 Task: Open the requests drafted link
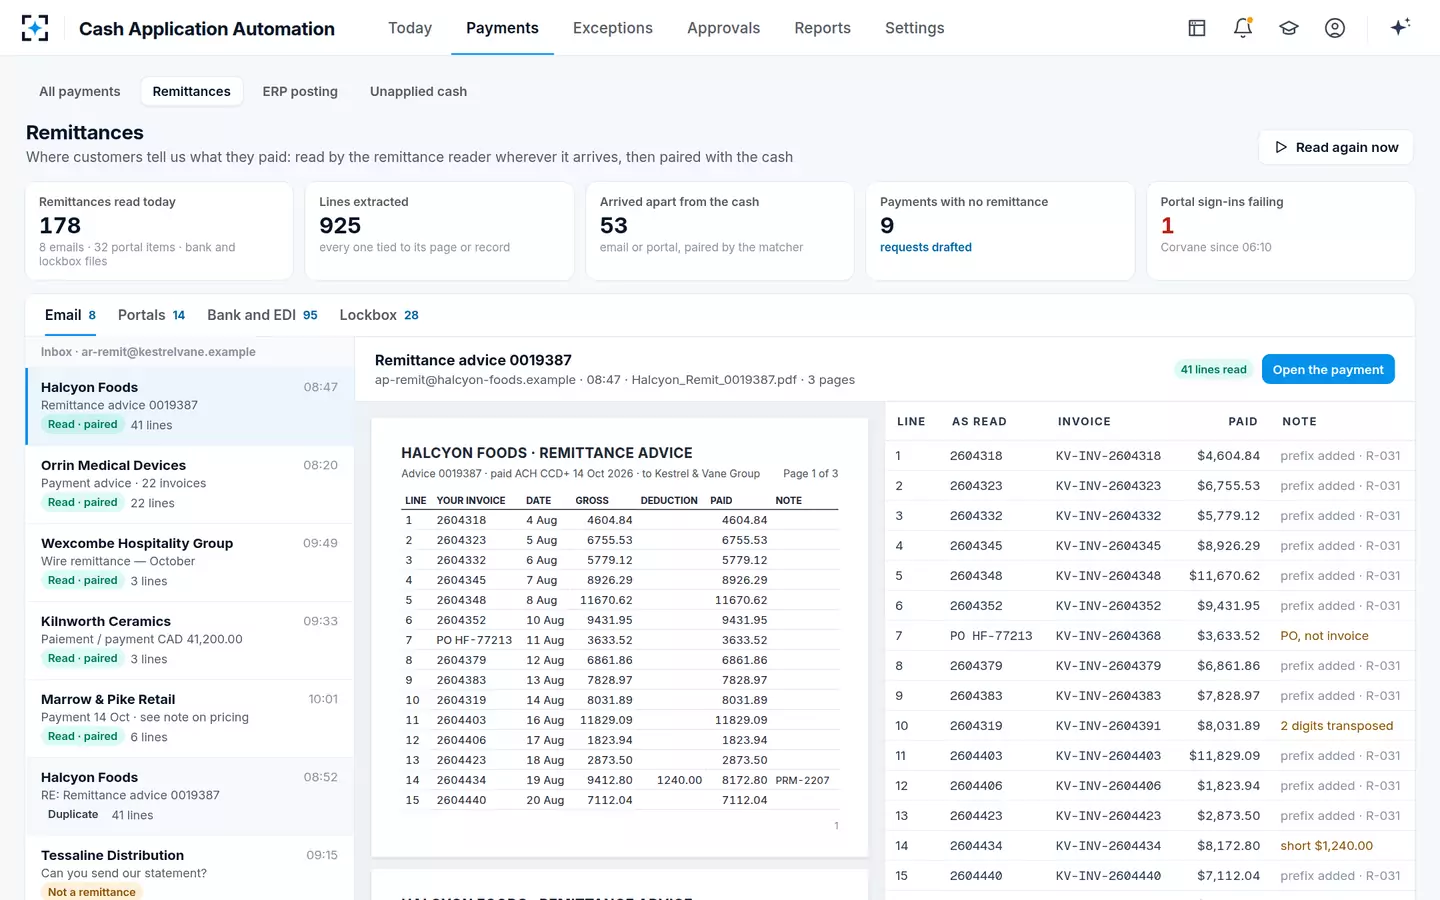pos(926,247)
